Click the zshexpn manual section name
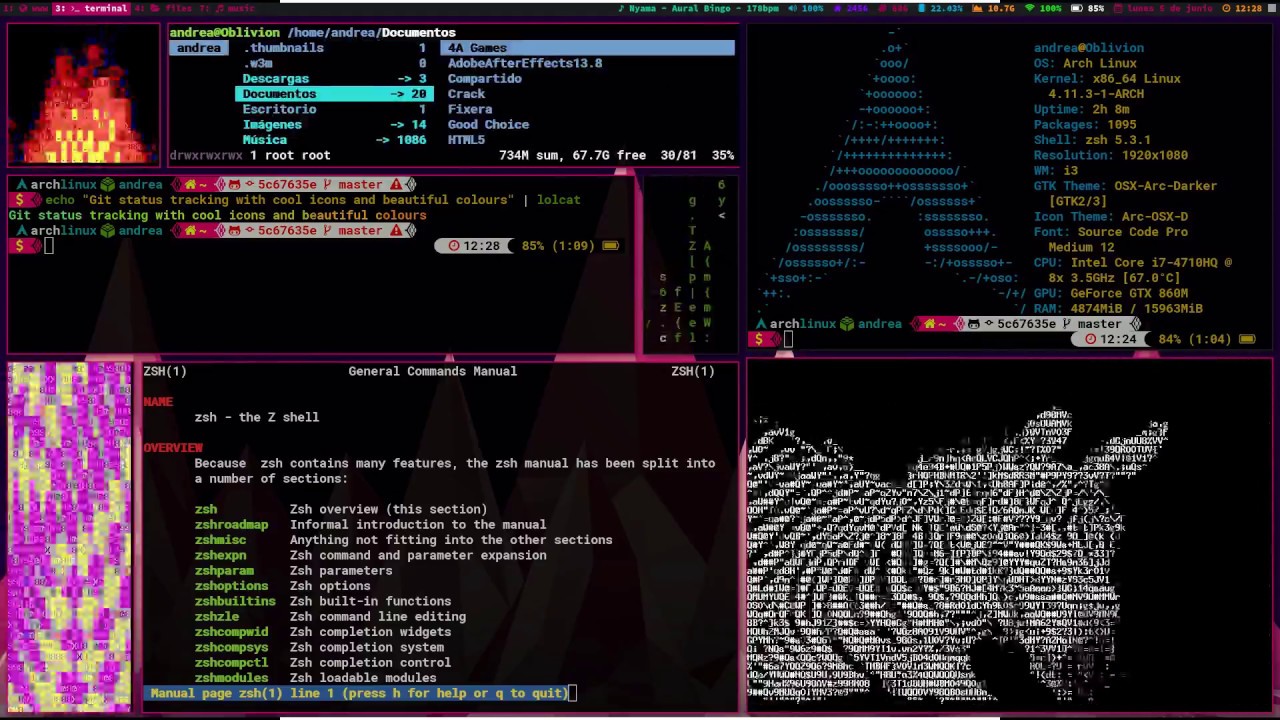The height and width of the screenshot is (720, 1280). (220, 555)
